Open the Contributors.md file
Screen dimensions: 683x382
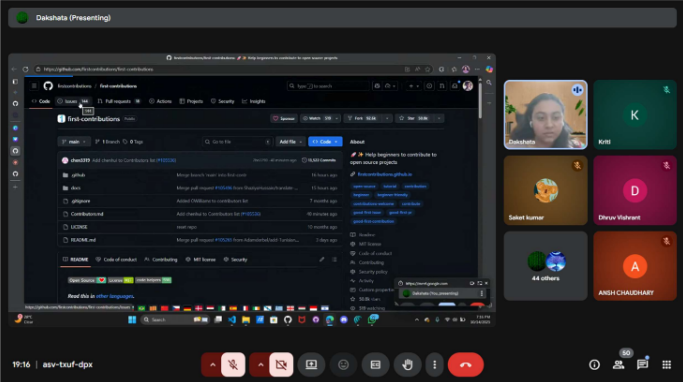87,214
